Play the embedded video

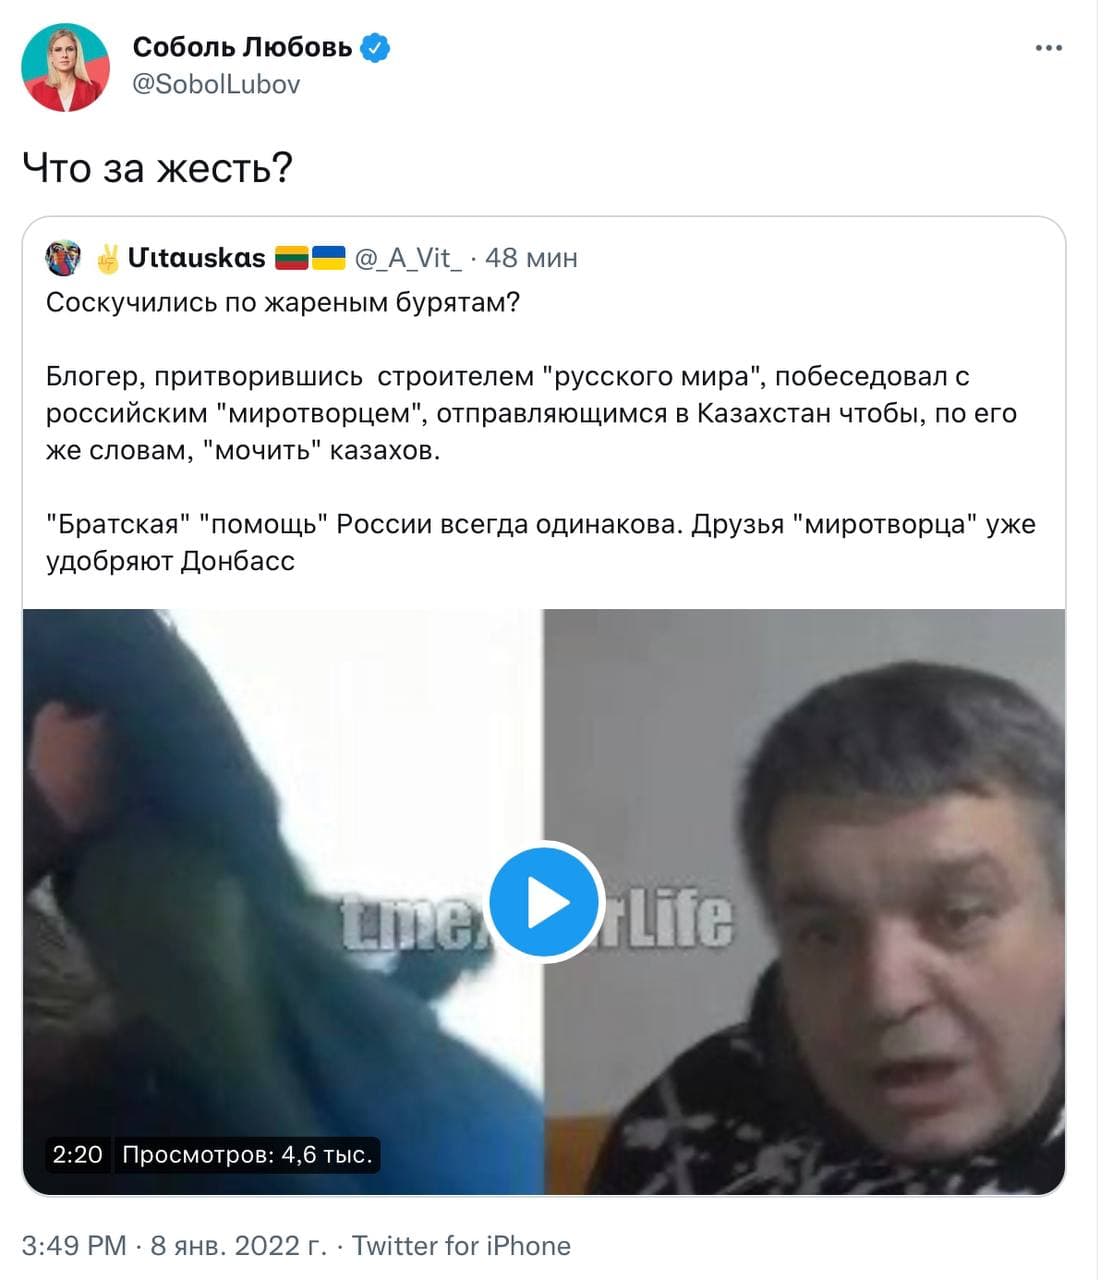pyautogui.click(x=545, y=903)
